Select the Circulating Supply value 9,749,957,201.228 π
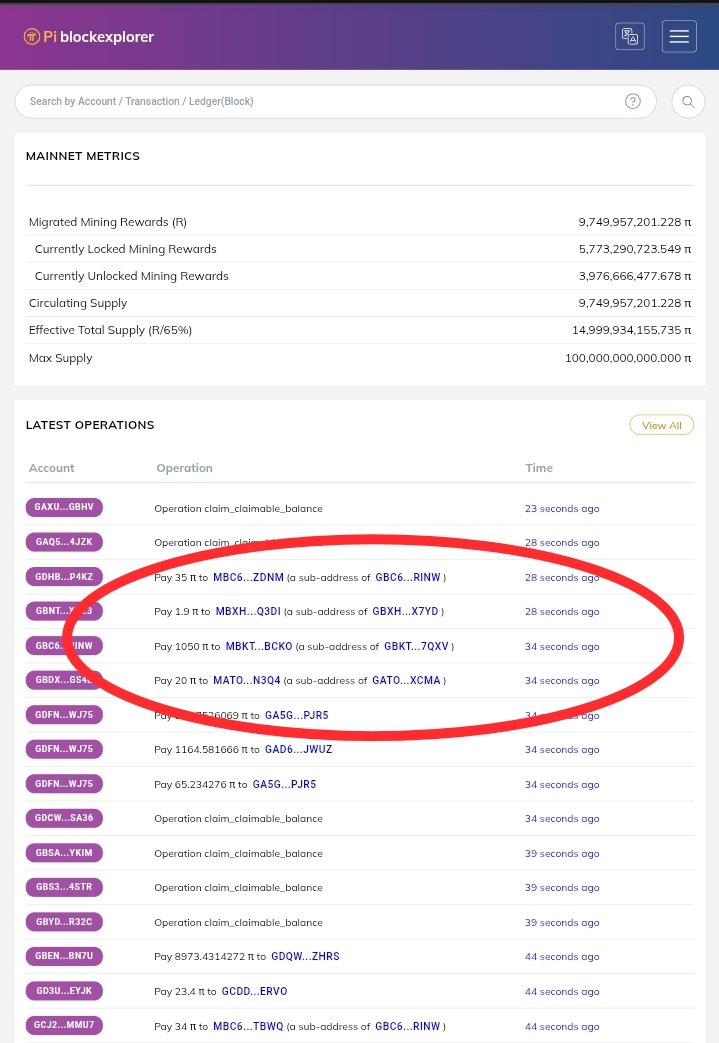The width and height of the screenshot is (719, 1043). pyautogui.click(x=635, y=303)
